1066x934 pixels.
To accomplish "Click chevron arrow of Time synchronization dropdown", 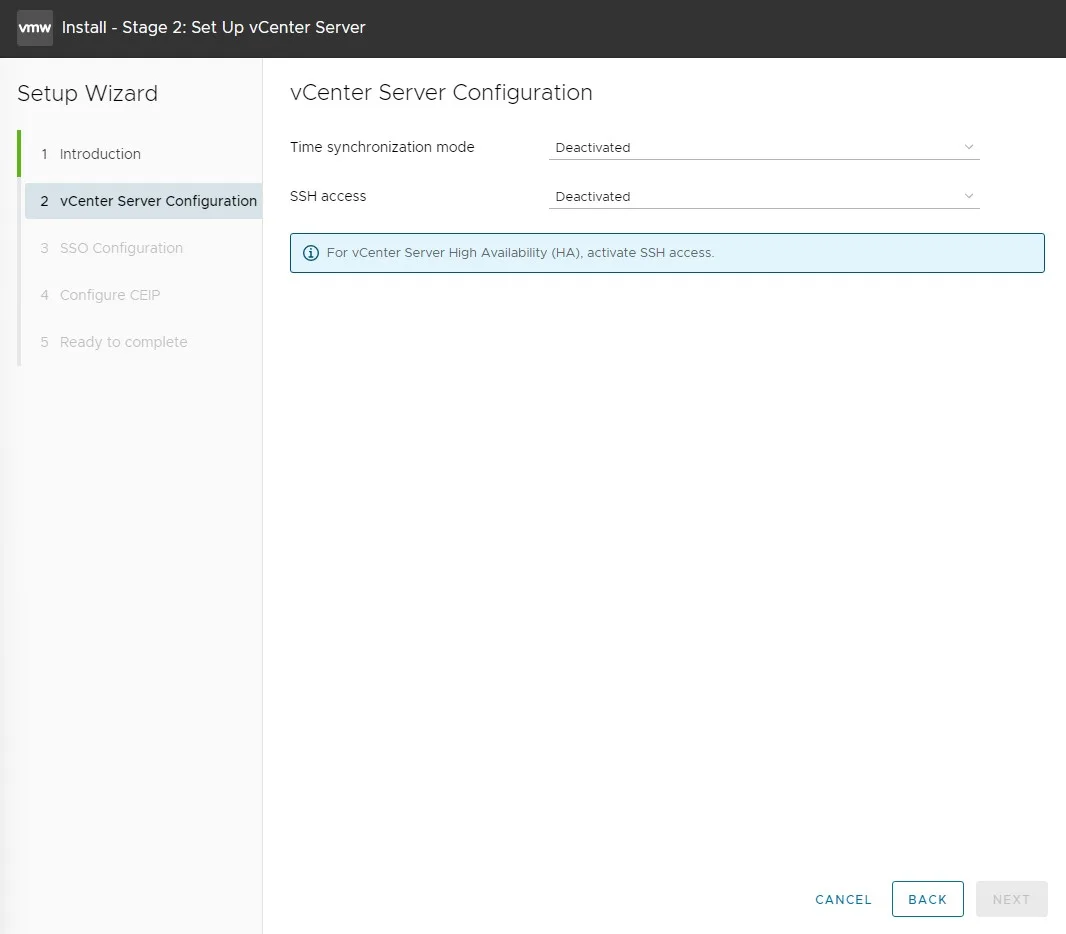I will click(x=968, y=147).
